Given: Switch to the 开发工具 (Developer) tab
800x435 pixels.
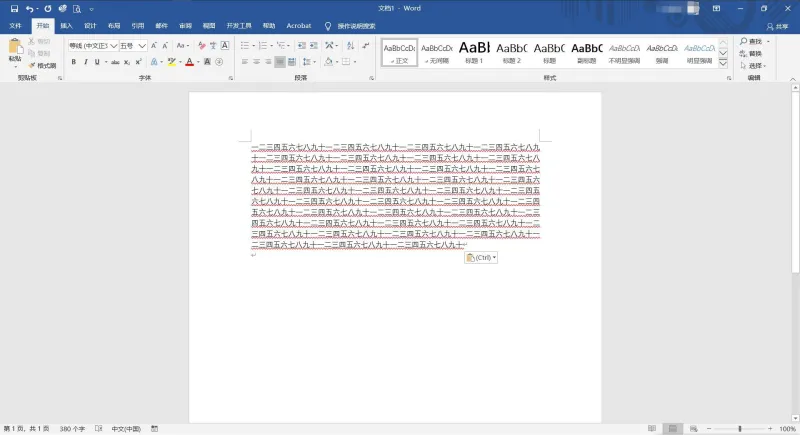Looking at the screenshot, I should coord(239,26).
